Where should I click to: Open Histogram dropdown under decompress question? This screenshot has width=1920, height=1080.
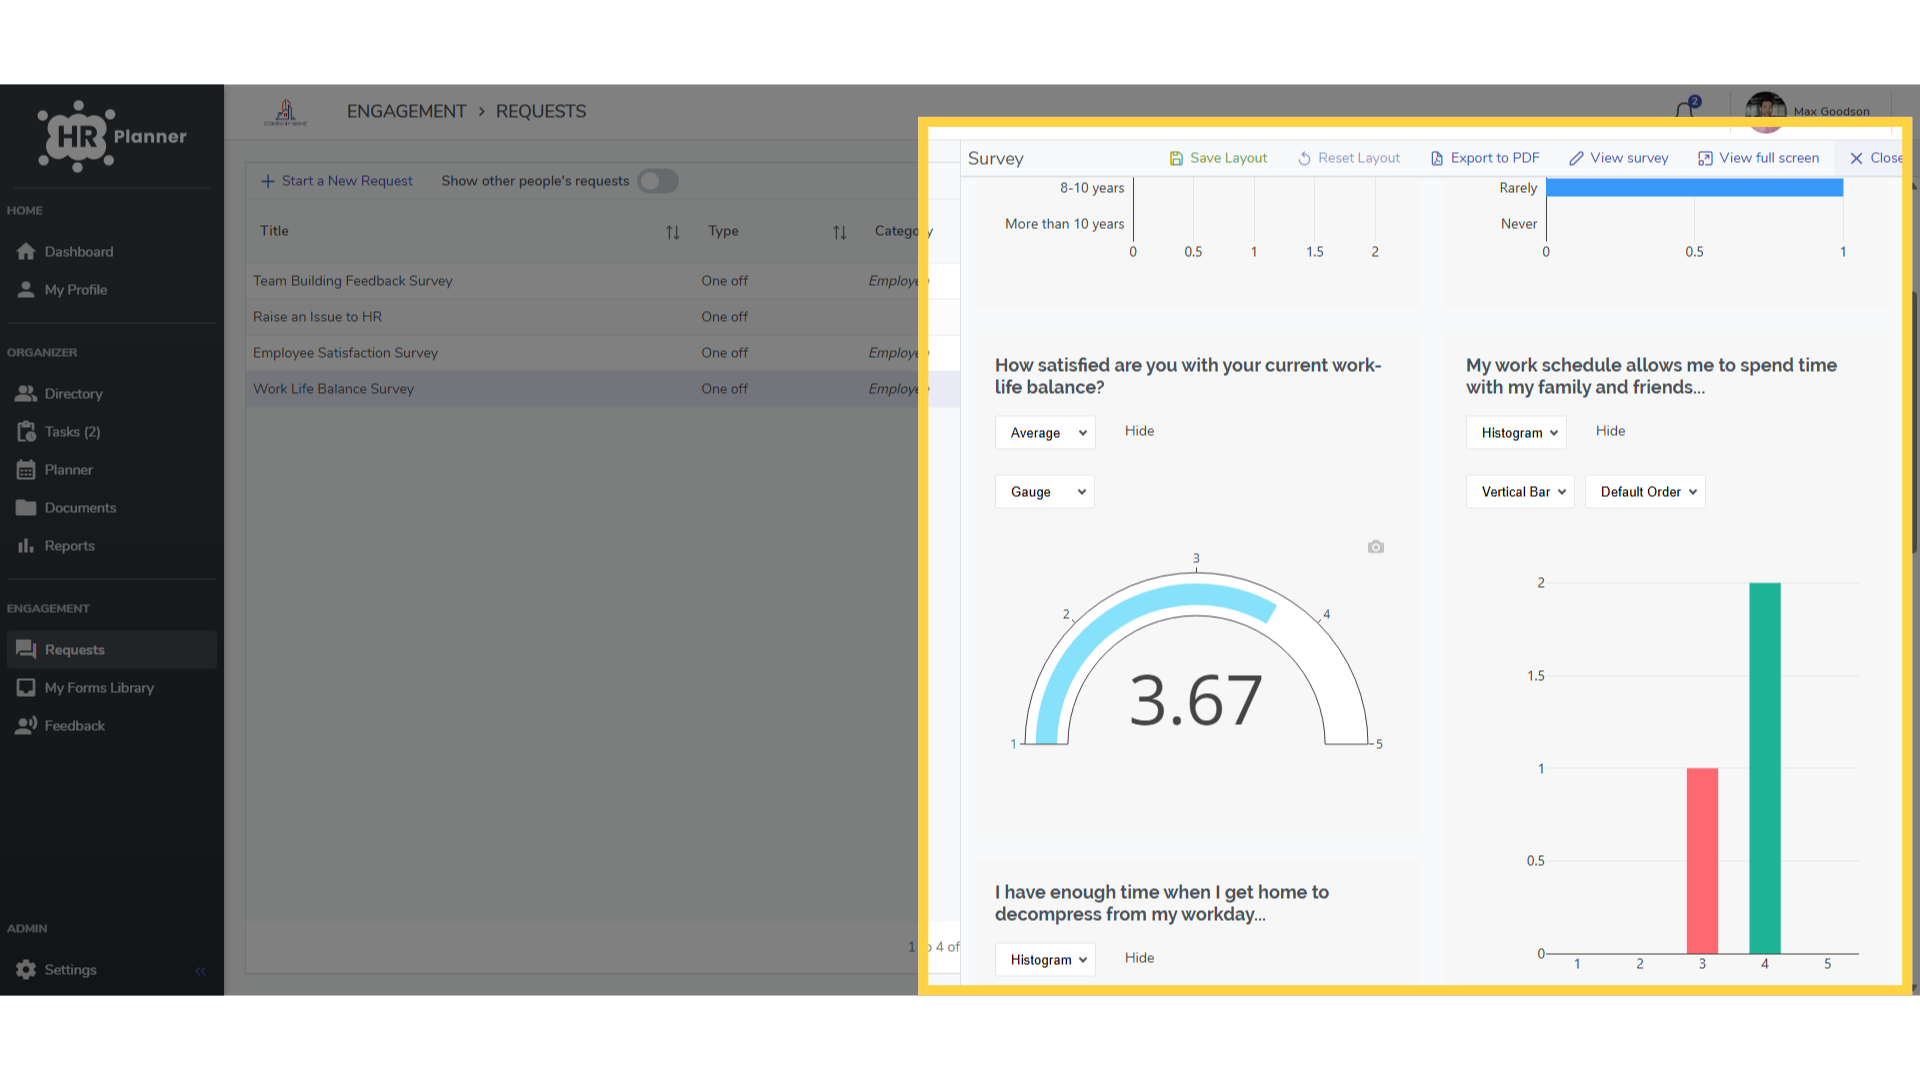click(x=1045, y=960)
